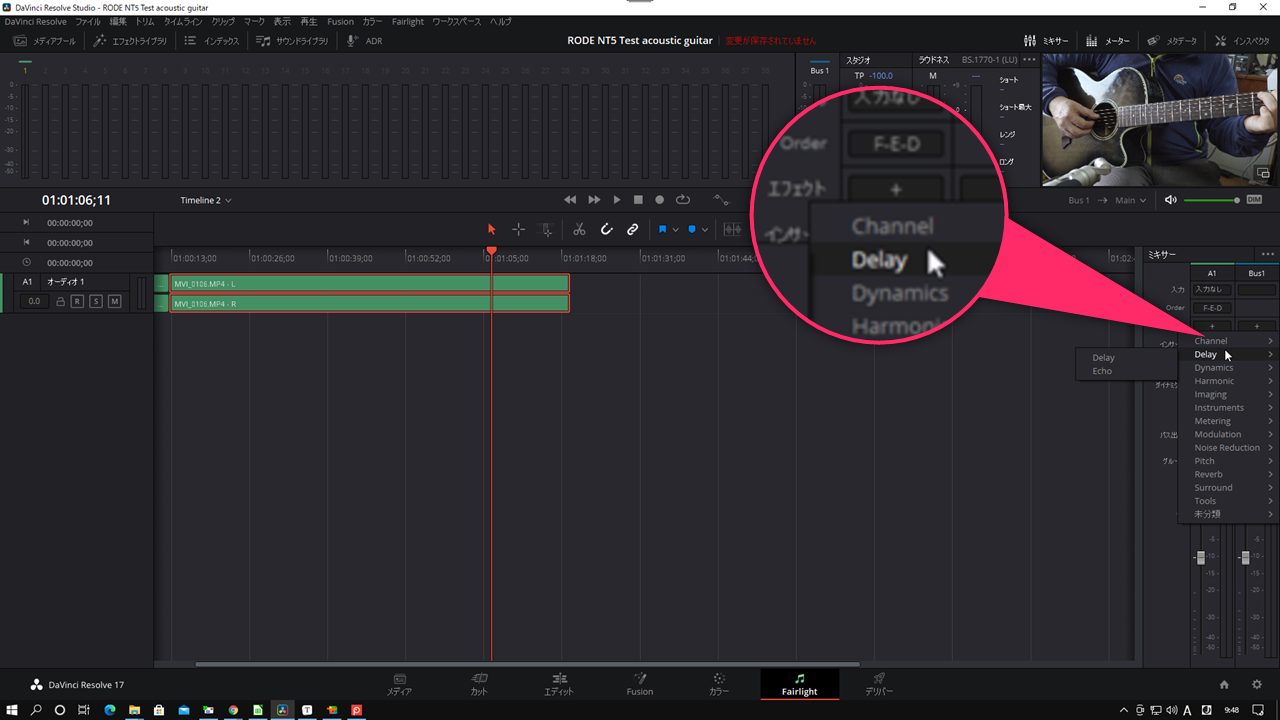Expand the Reverb effects category

pyautogui.click(x=1234, y=474)
